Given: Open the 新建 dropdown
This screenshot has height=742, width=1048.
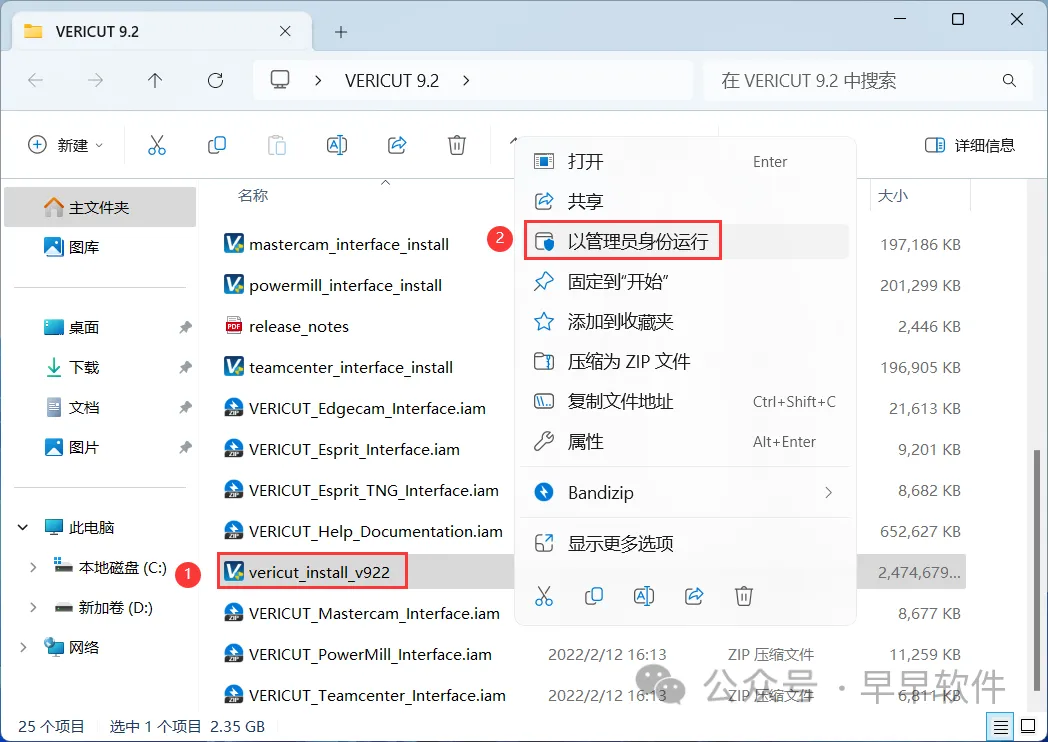Looking at the screenshot, I should click(66, 145).
